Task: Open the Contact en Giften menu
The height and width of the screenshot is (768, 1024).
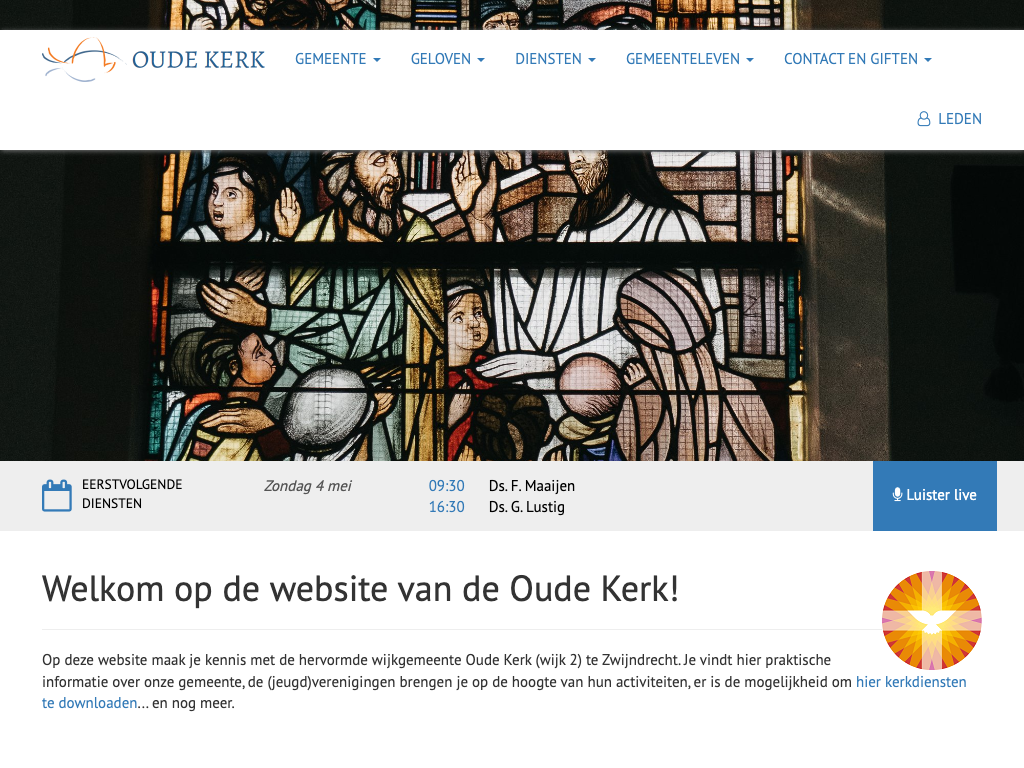Action: (857, 59)
